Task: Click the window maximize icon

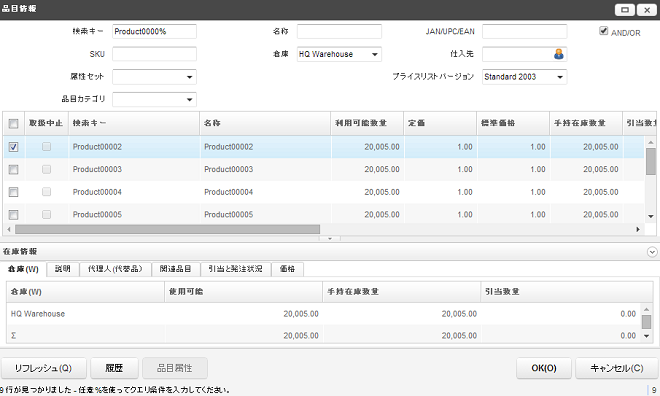Action: [x=625, y=10]
